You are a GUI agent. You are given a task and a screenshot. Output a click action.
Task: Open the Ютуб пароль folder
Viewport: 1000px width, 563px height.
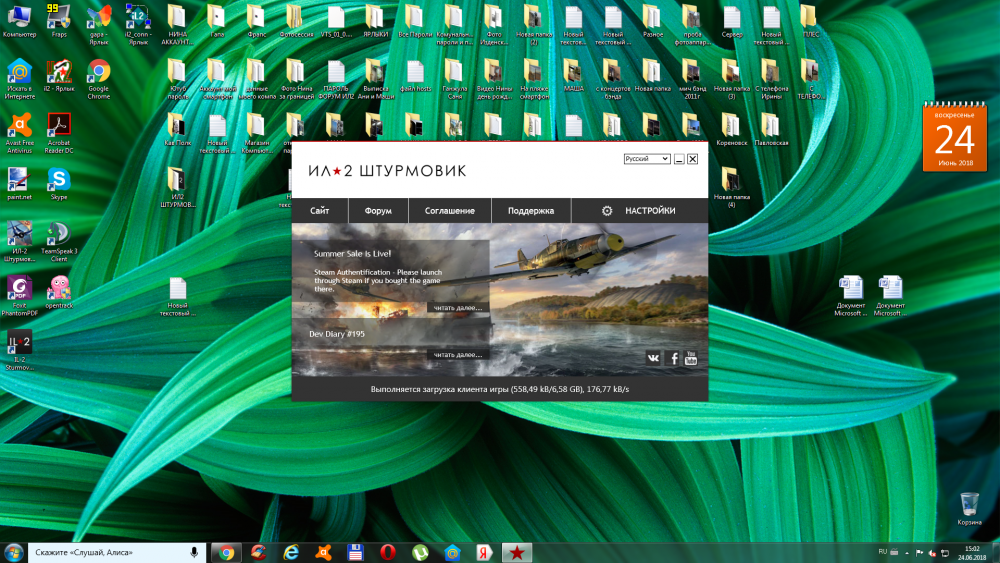coord(177,78)
